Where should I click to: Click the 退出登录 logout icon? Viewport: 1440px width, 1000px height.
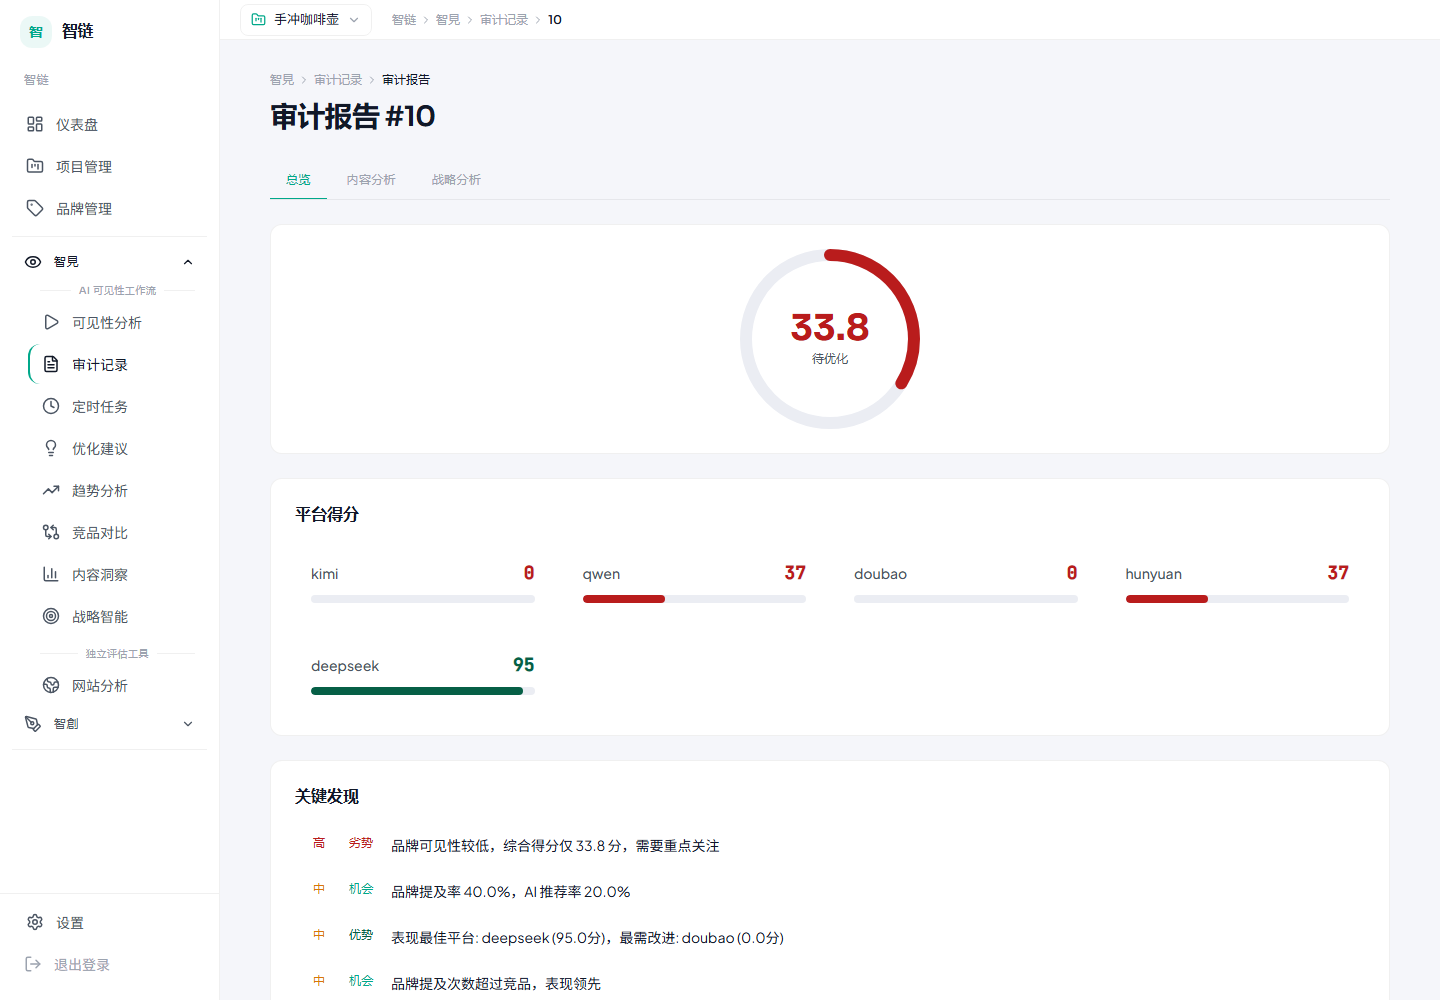33,964
